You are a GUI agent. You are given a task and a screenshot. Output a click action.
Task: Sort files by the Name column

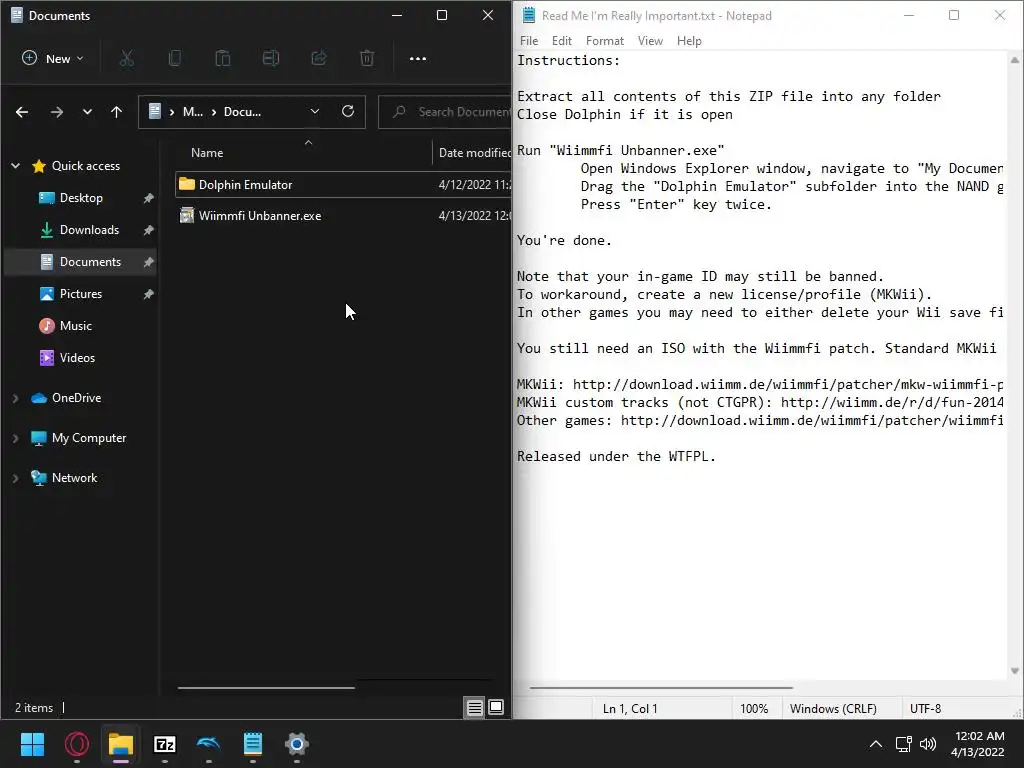click(207, 153)
